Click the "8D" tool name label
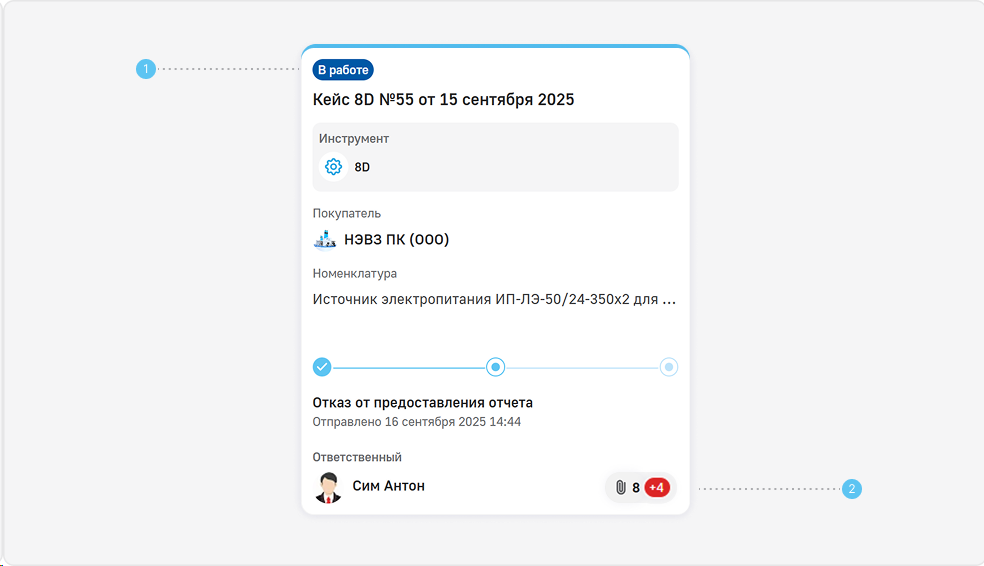Viewport: 984px width, 566px height. [362, 167]
